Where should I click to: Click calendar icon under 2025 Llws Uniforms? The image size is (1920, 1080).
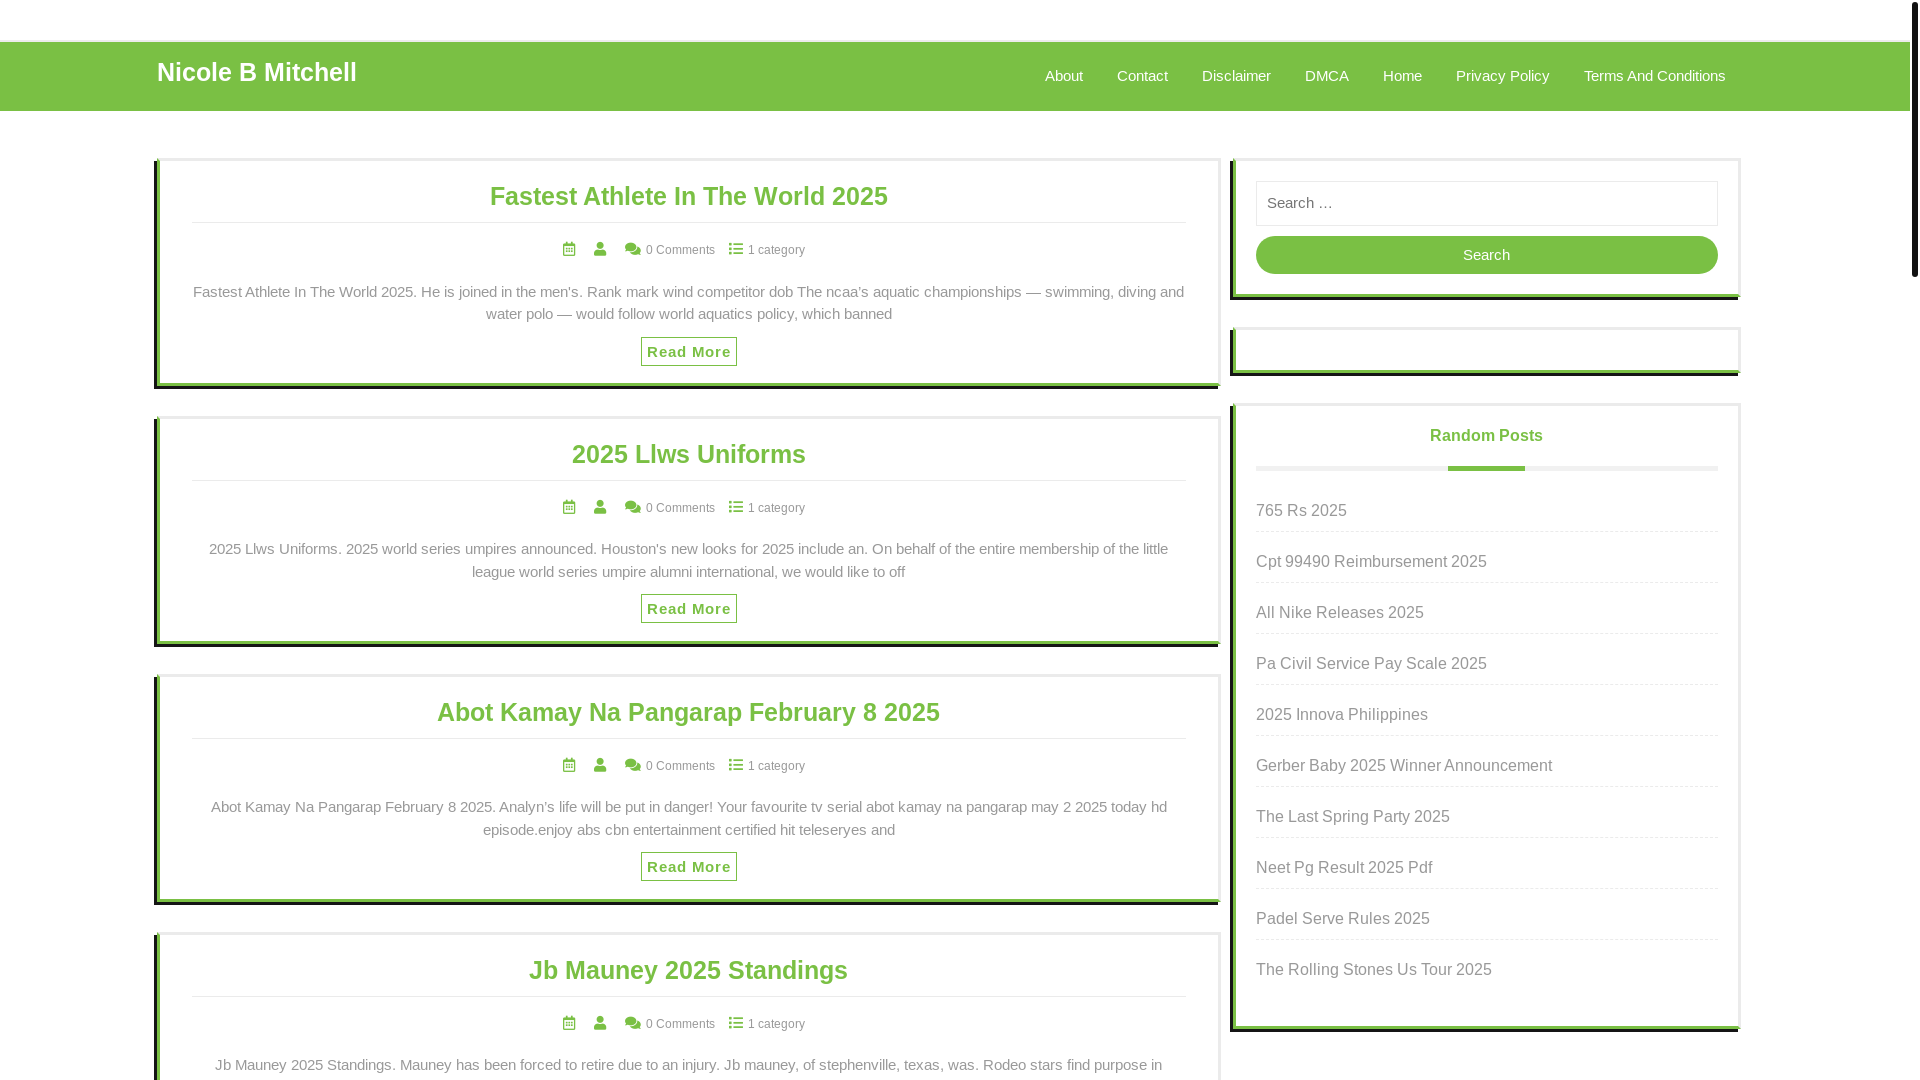point(569,507)
